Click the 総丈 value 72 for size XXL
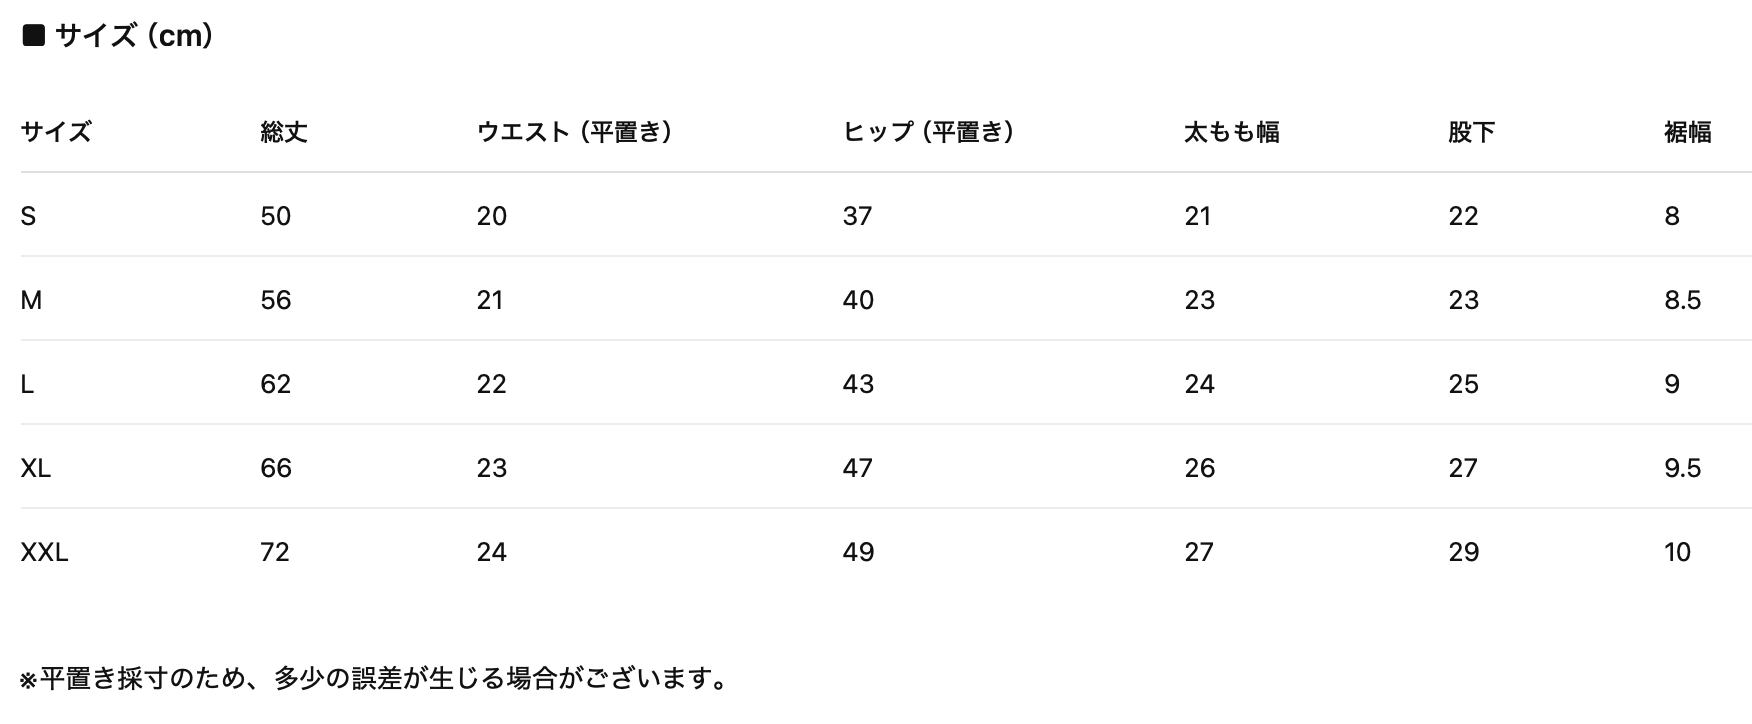1752x724 pixels. [x=274, y=552]
